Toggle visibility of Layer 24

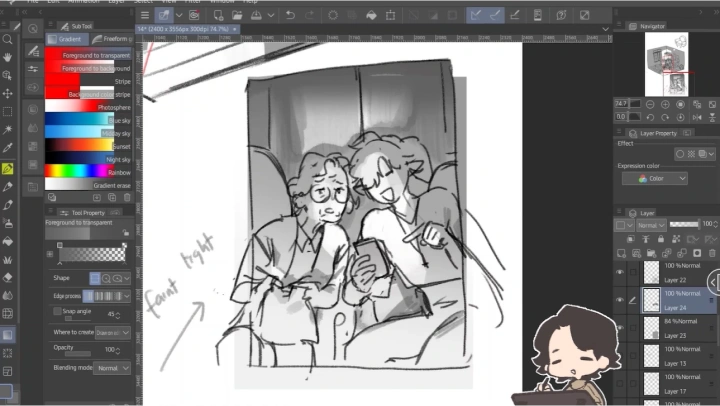point(620,300)
